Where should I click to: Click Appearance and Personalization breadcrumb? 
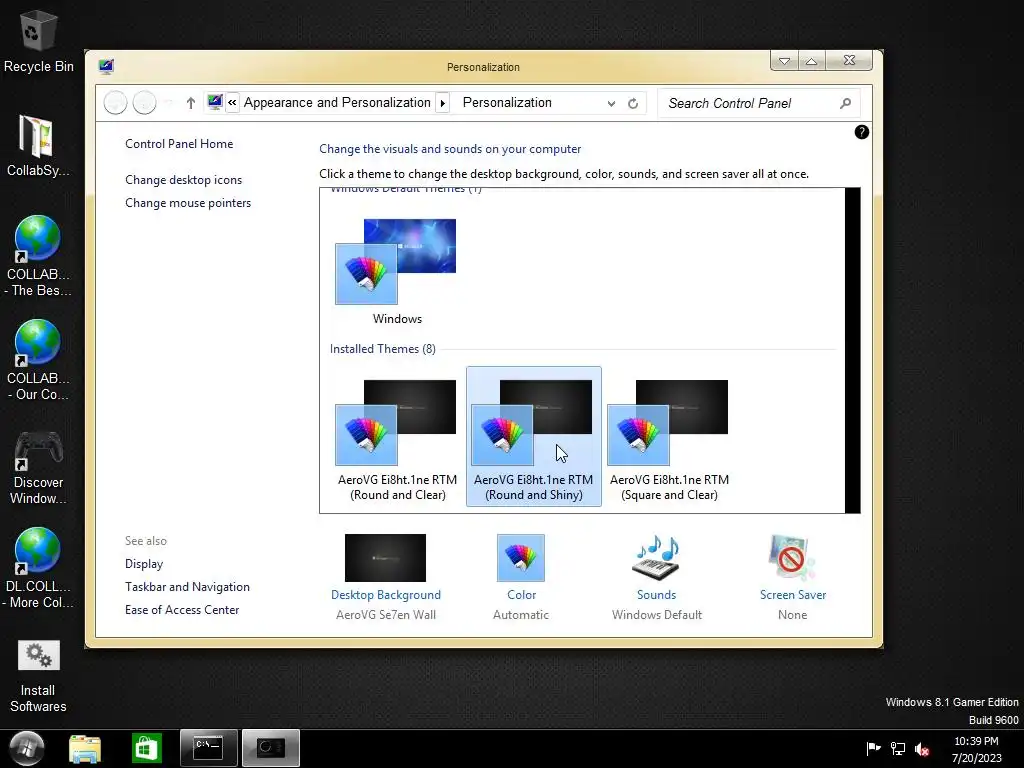click(337, 103)
